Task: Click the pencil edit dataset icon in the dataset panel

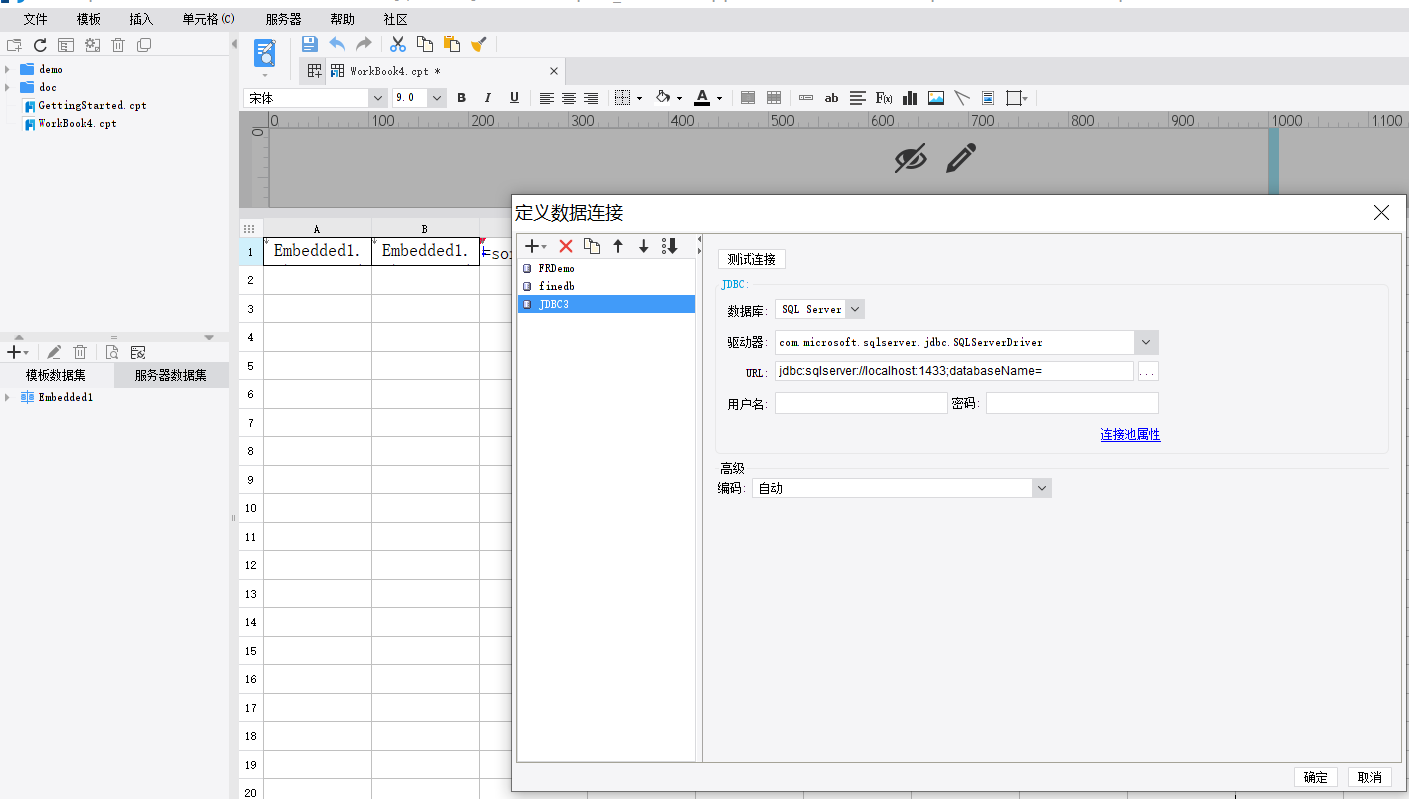Action: pos(54,352)
